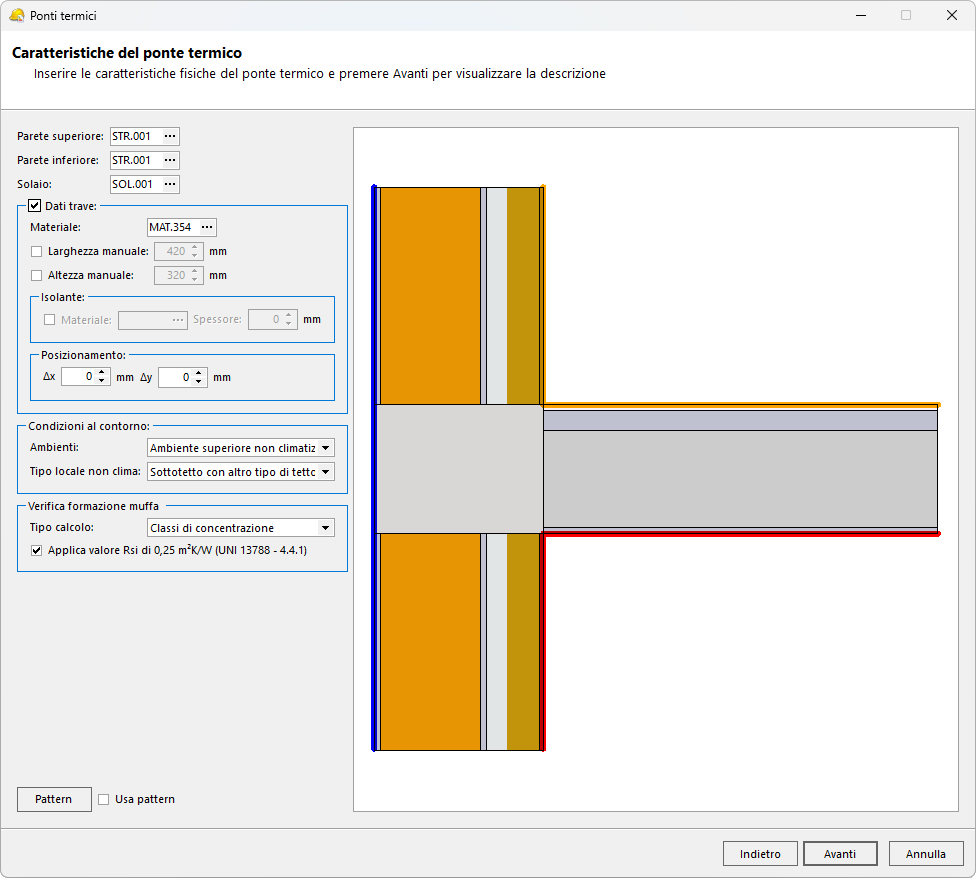Screen dimensions: 976x878
Task: Go back with the Indietro button
Action: tap(760, 854)
